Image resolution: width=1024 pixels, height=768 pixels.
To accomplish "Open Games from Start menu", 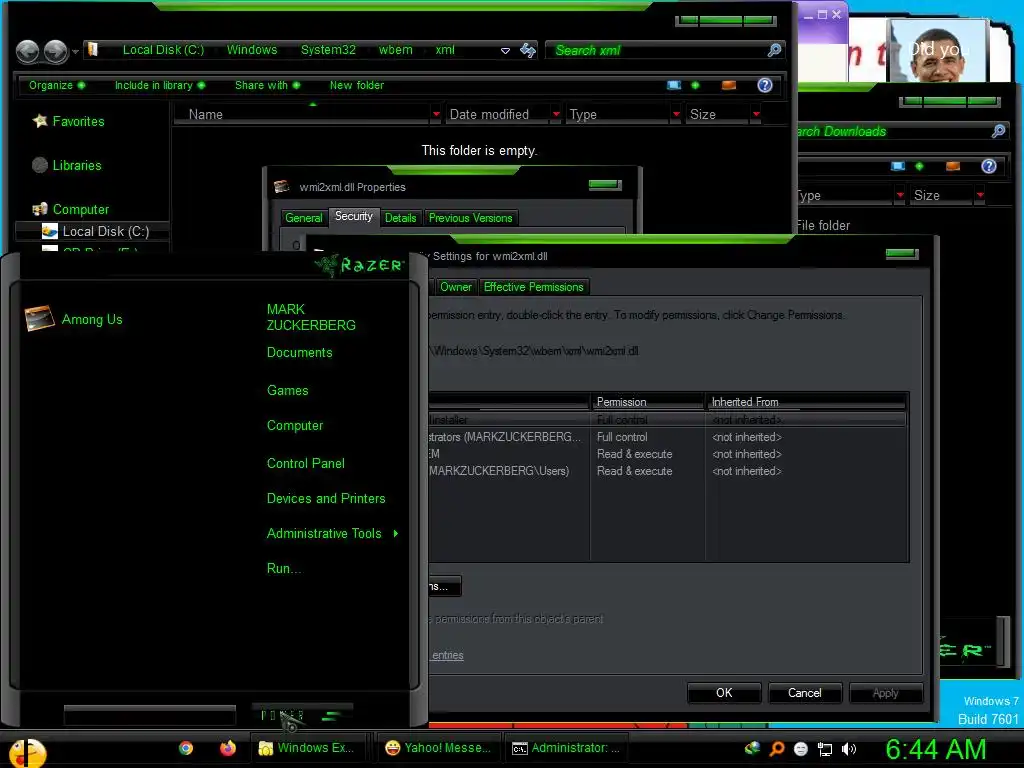I will 287,391.
